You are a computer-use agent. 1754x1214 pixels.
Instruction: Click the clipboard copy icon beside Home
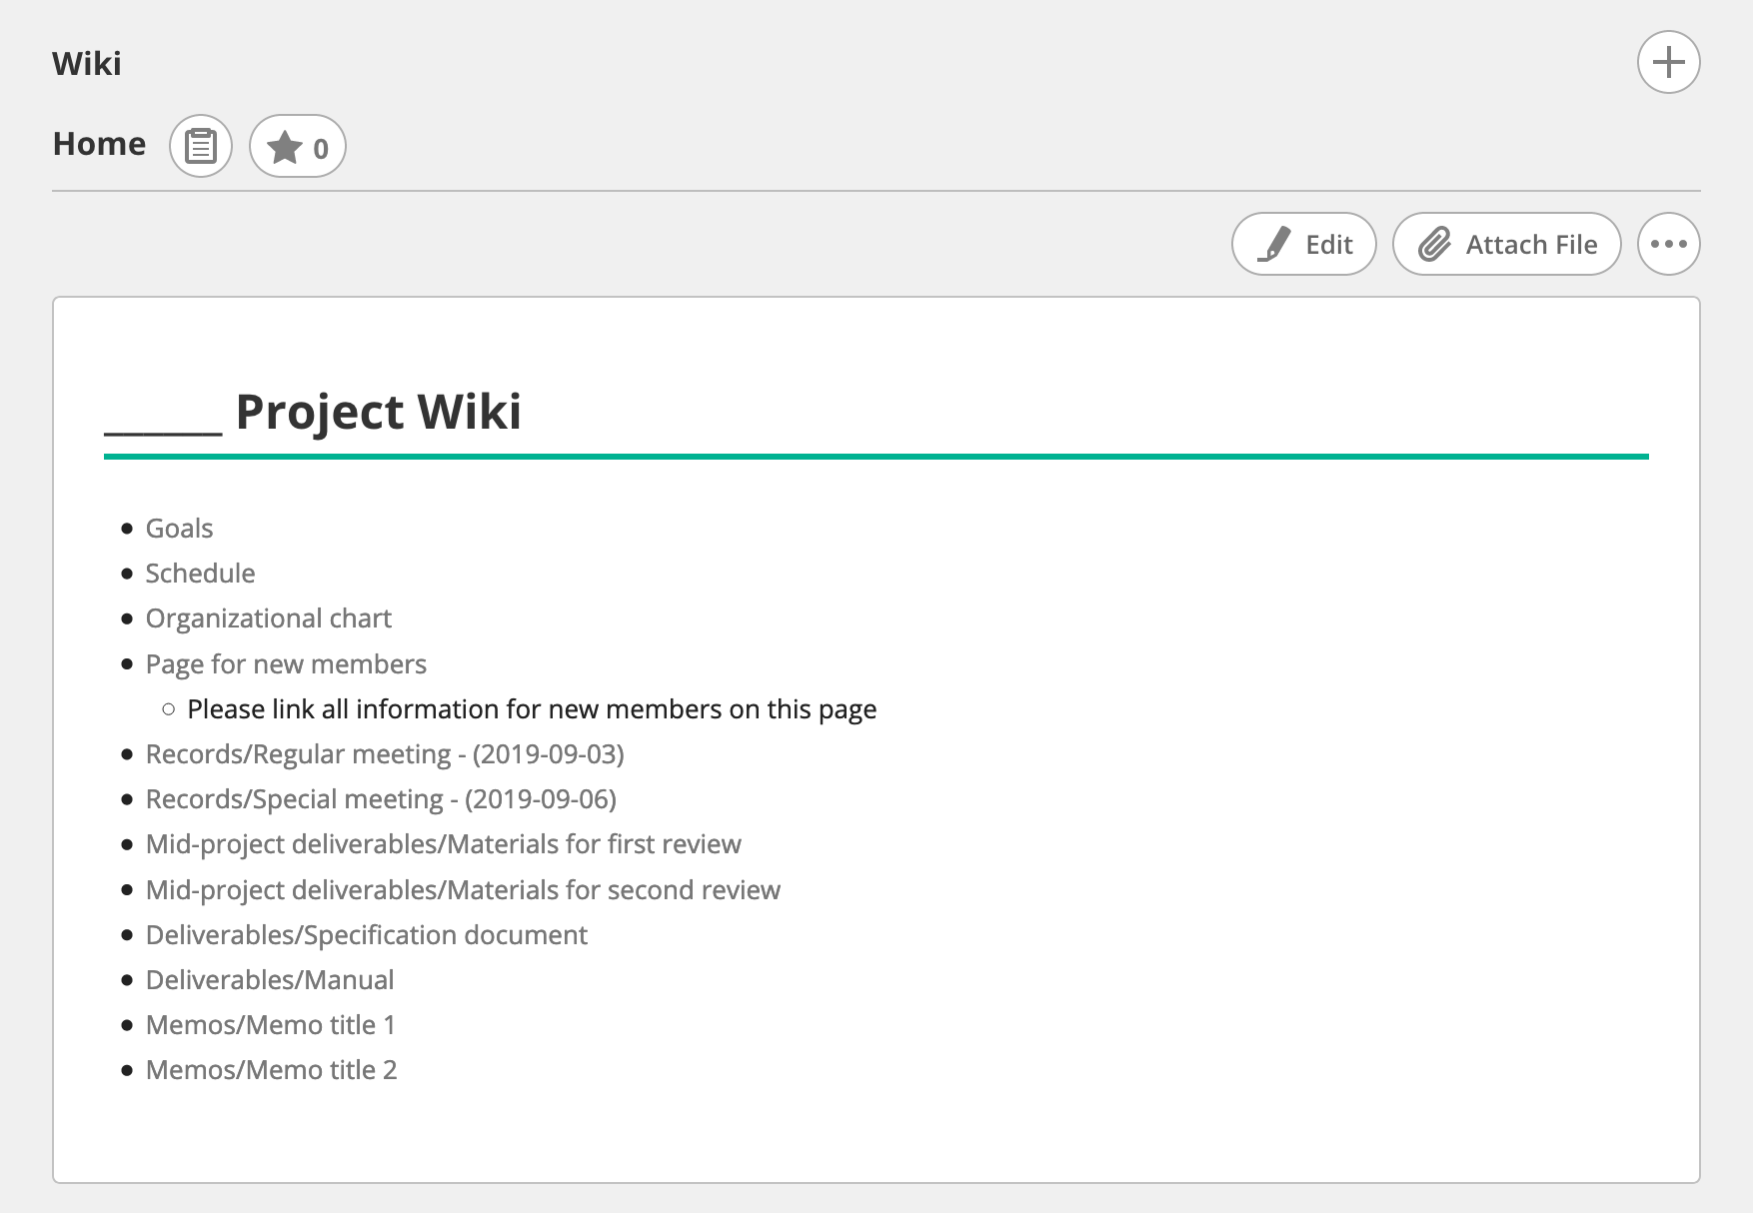[x=201, y=146]
